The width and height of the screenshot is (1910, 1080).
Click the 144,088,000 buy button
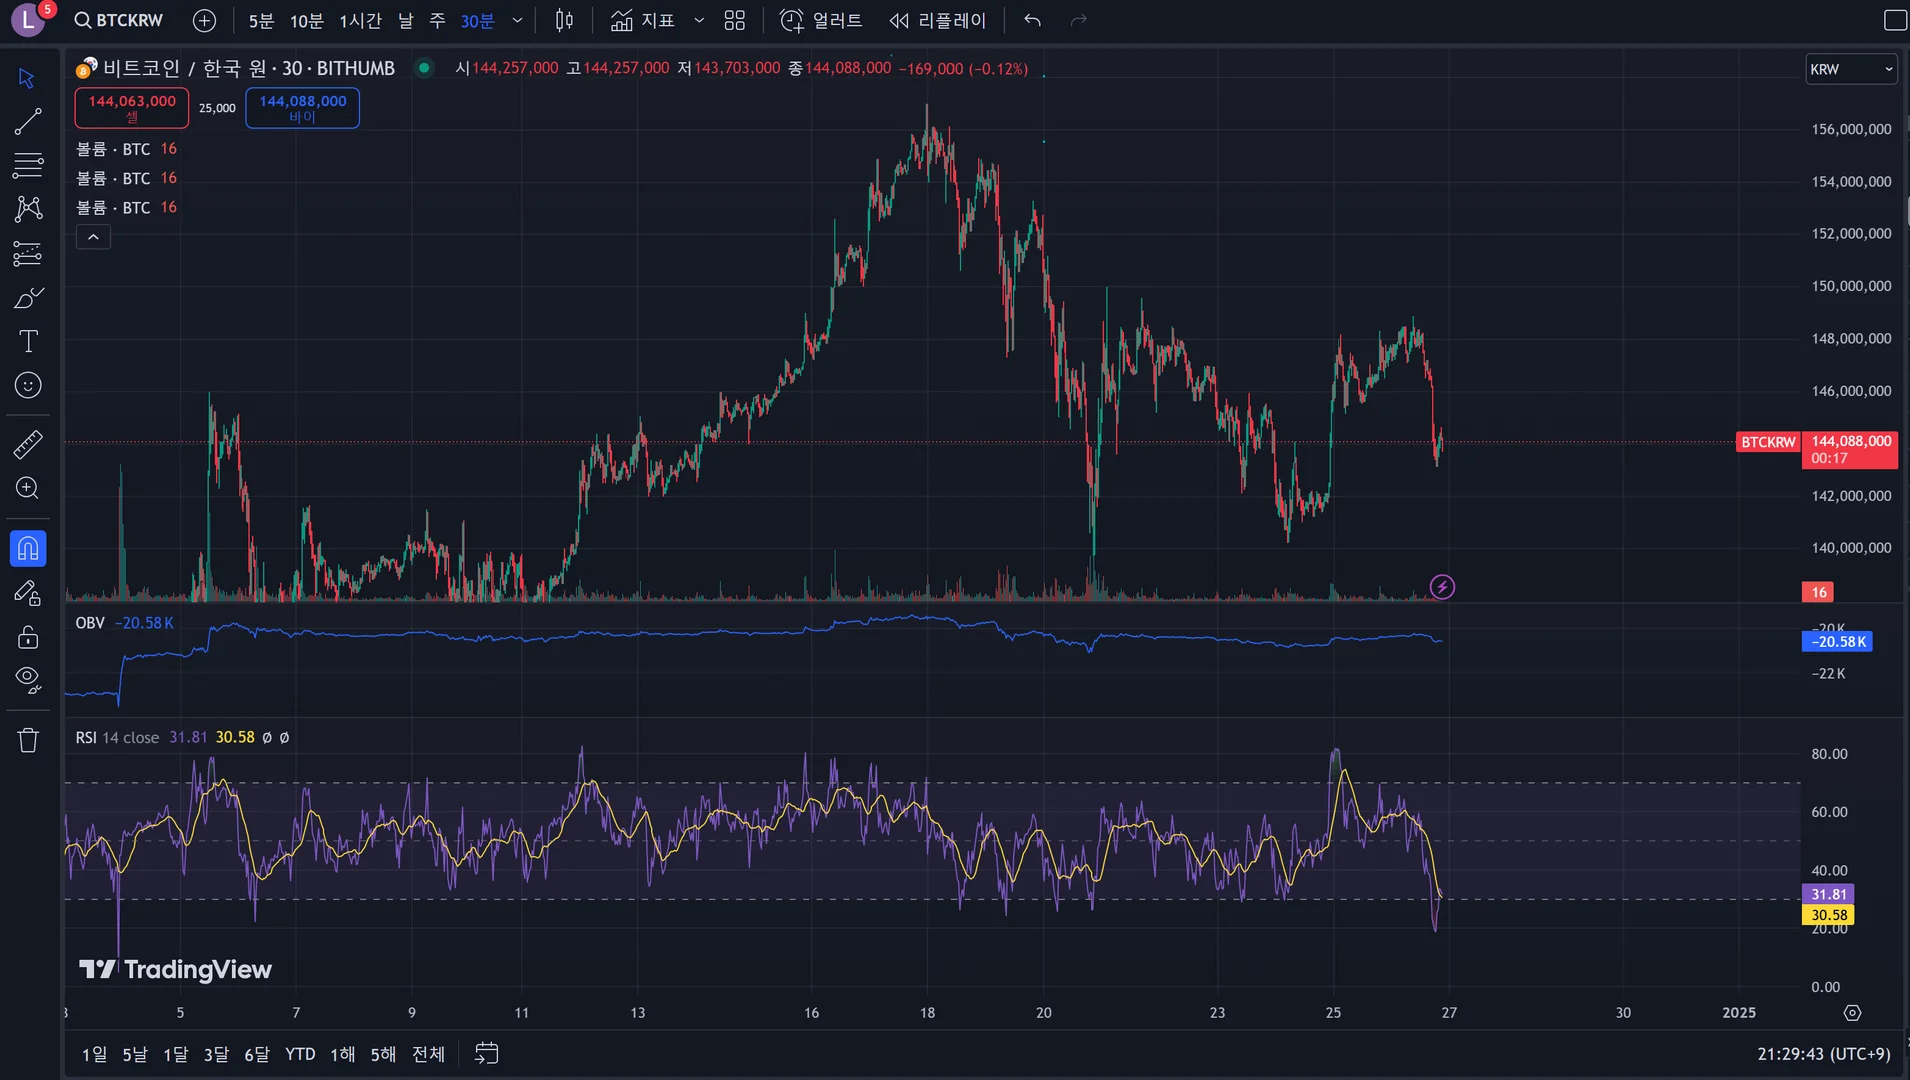(x=303, y=108)
